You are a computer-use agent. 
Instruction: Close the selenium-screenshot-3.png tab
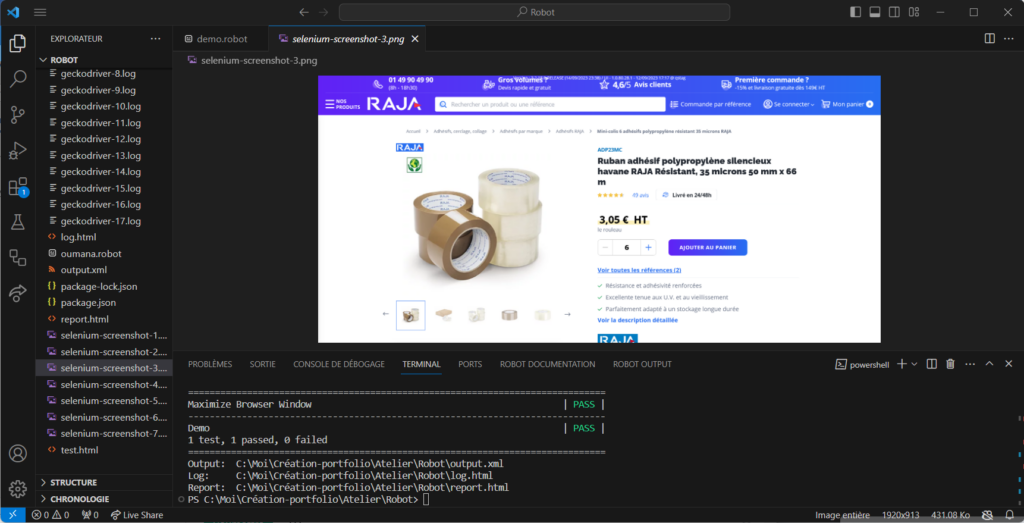click(415, 39)
